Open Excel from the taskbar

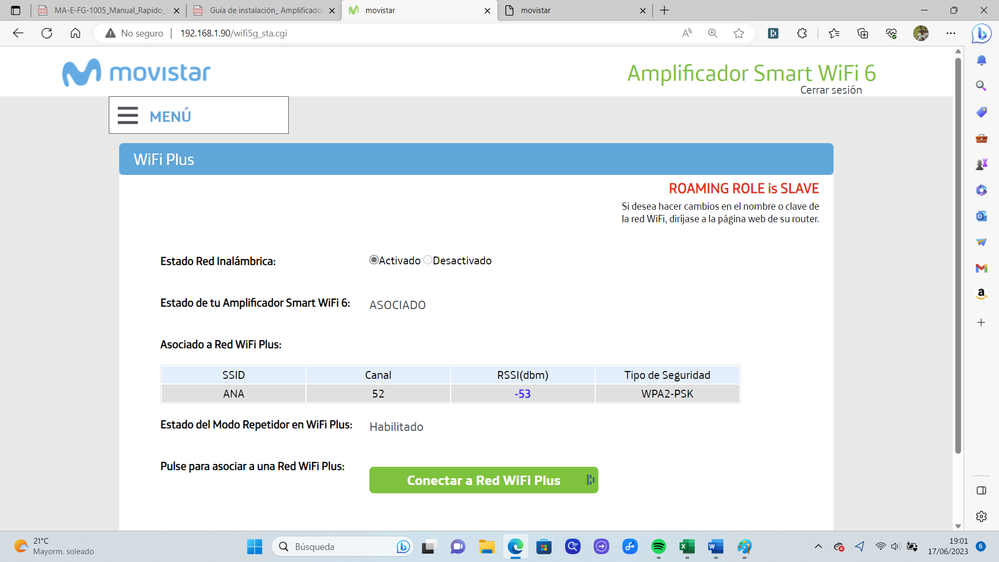click(x=687, y=547)
